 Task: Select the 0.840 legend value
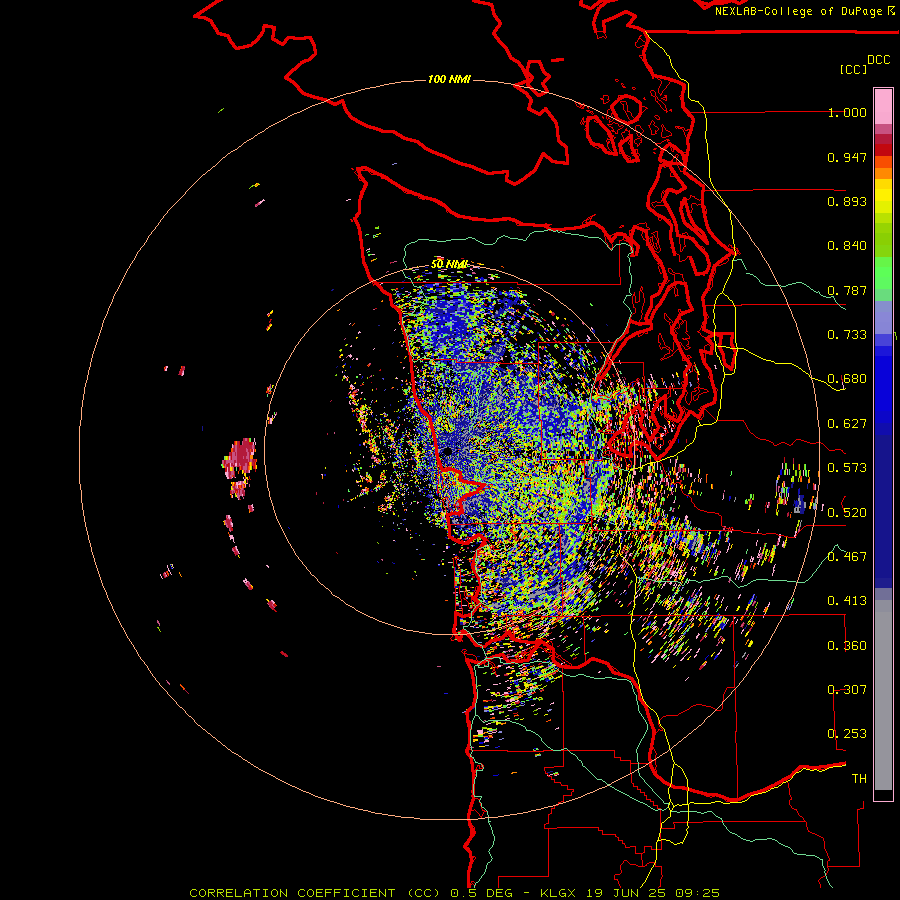[847, 246]
